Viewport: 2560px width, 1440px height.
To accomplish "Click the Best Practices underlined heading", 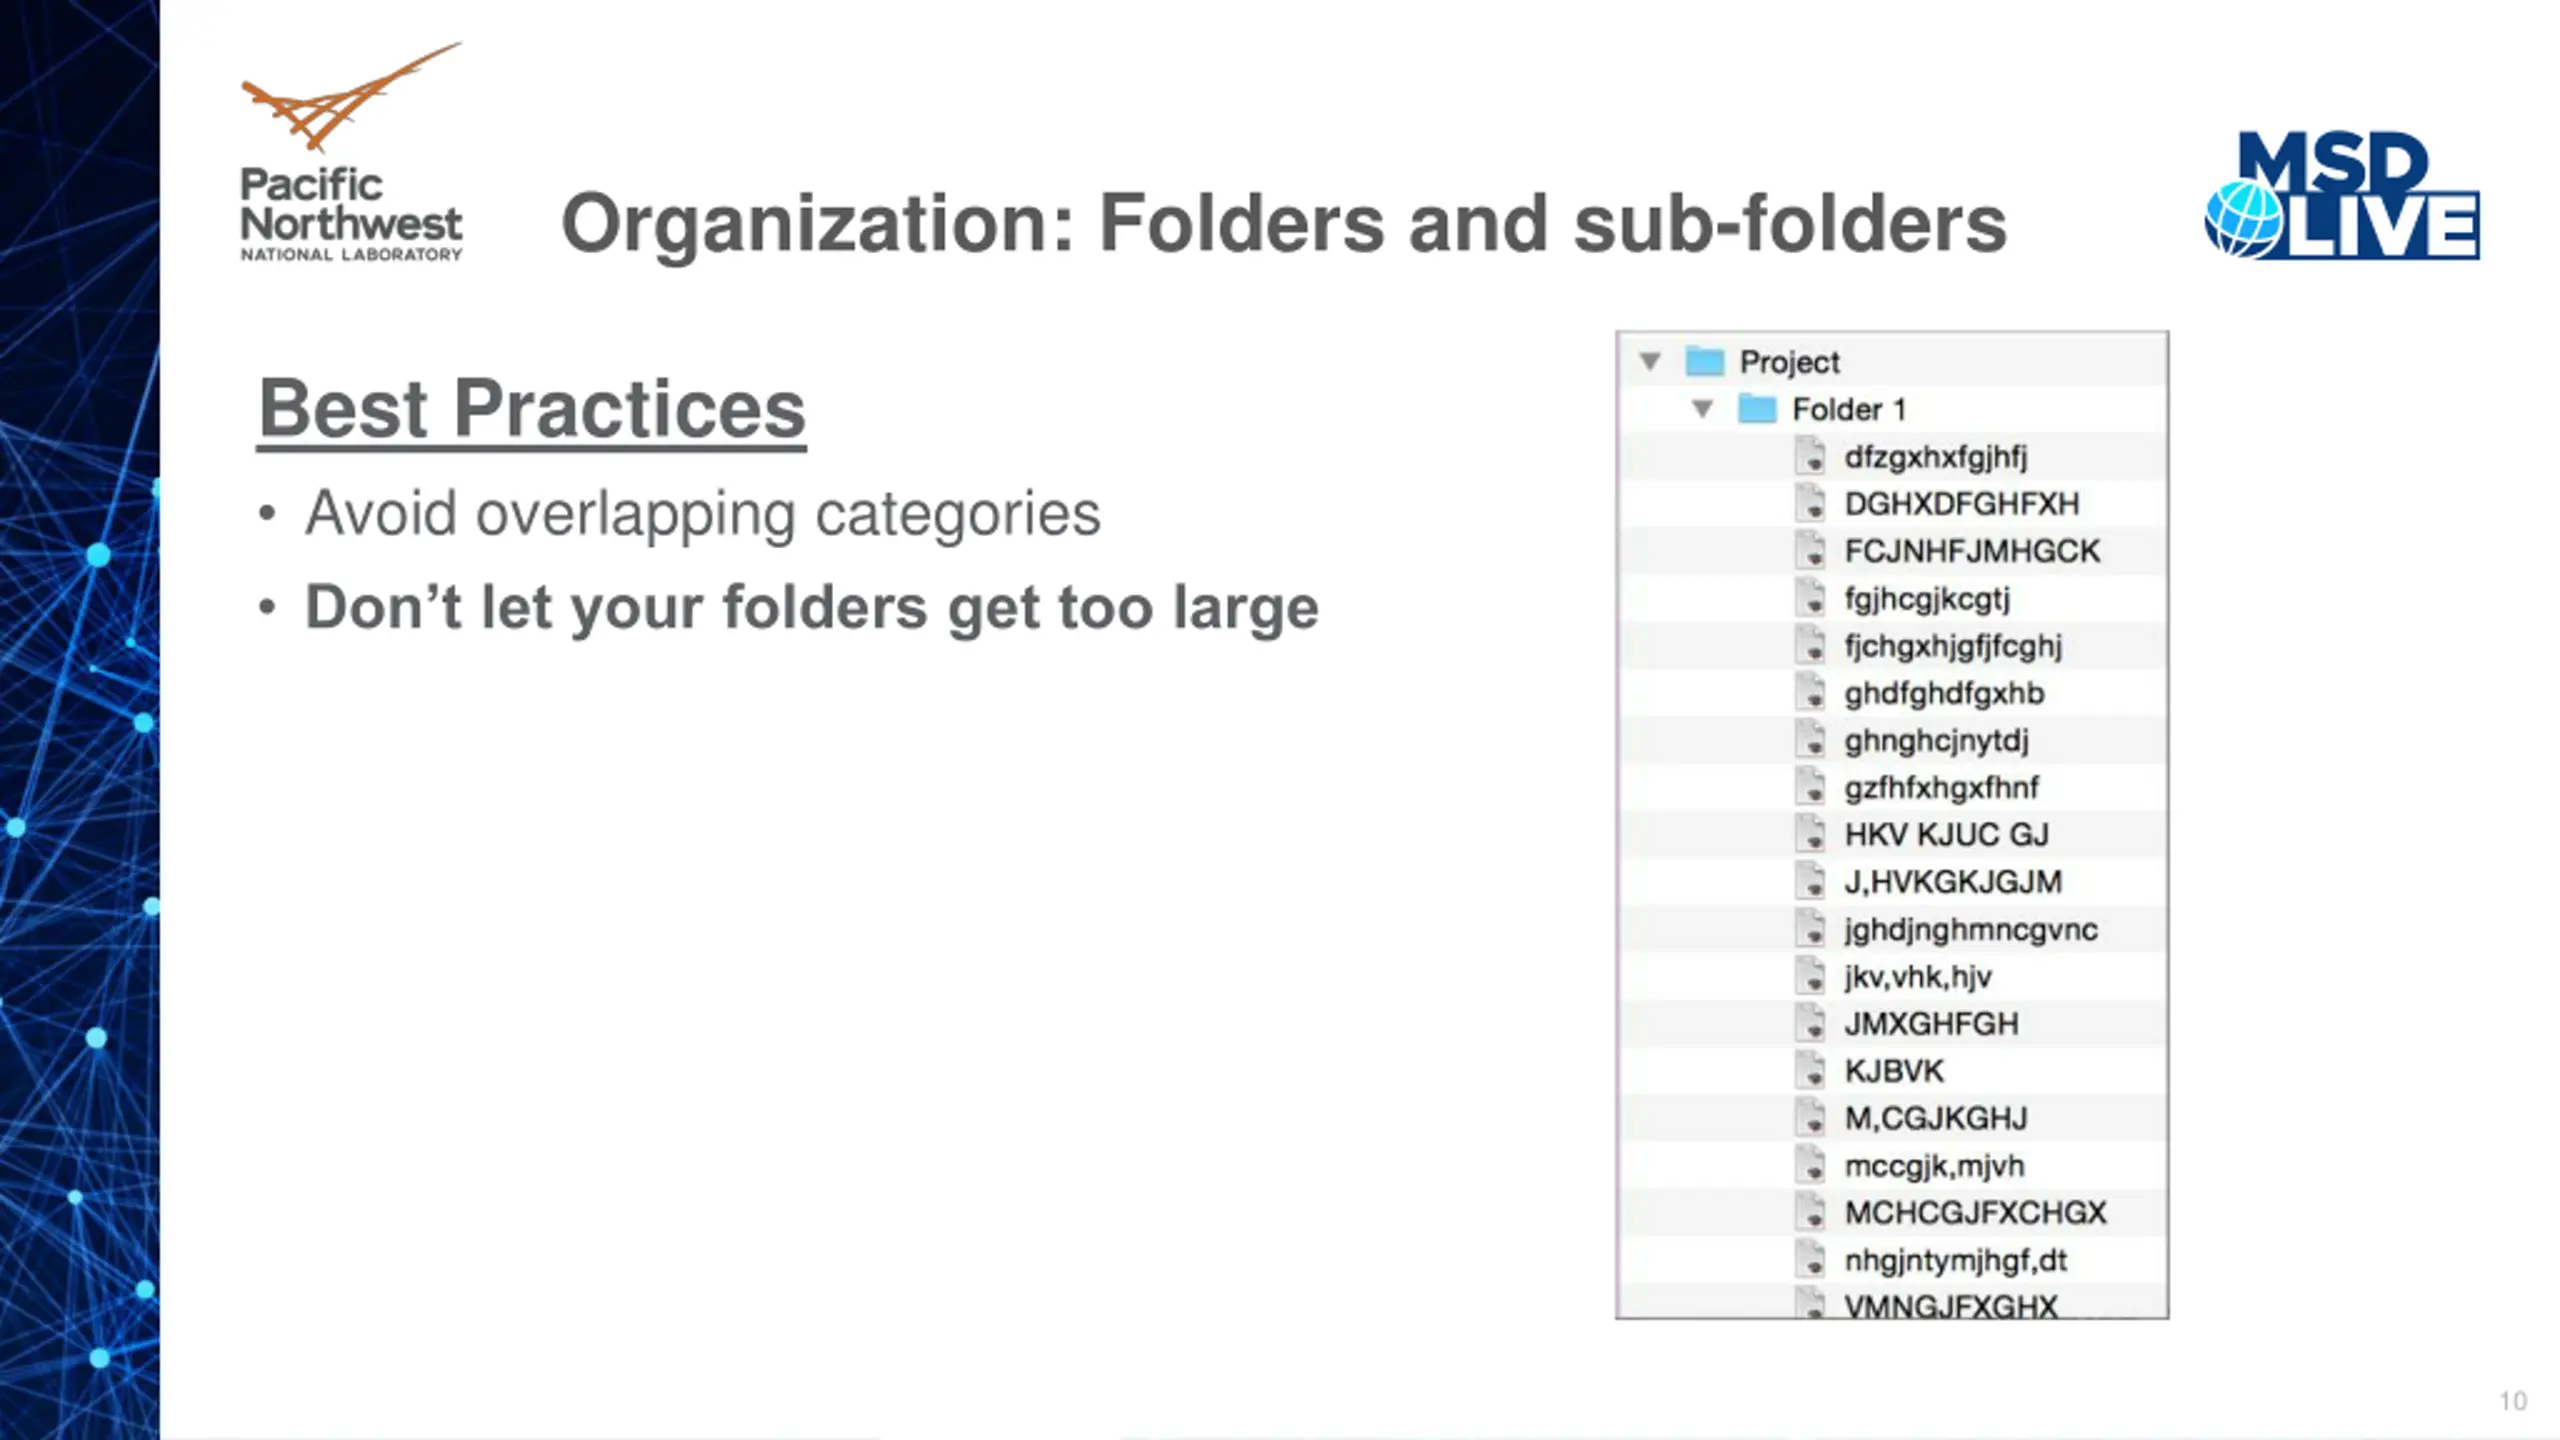I will click(x=532, y=410).
